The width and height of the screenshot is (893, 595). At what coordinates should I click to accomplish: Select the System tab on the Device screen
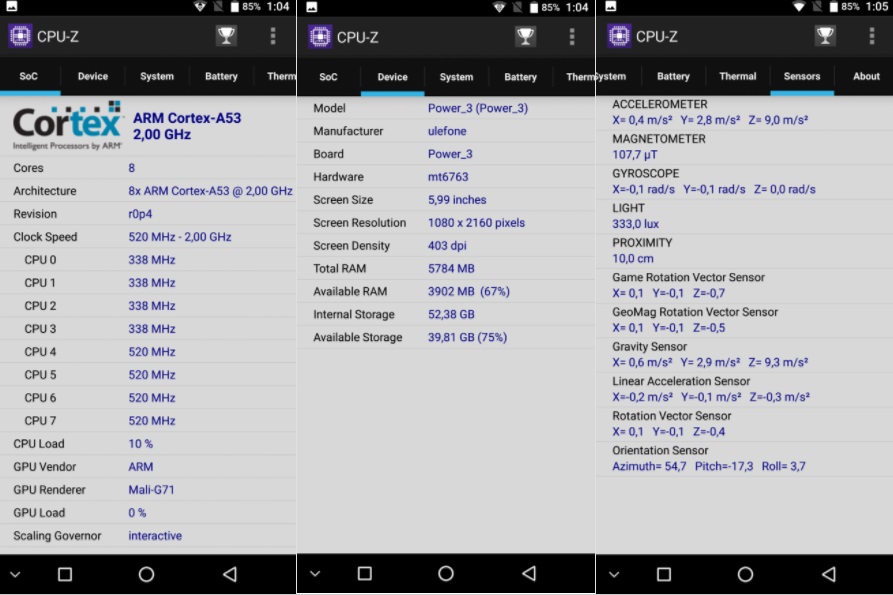(x=456, y=77)
